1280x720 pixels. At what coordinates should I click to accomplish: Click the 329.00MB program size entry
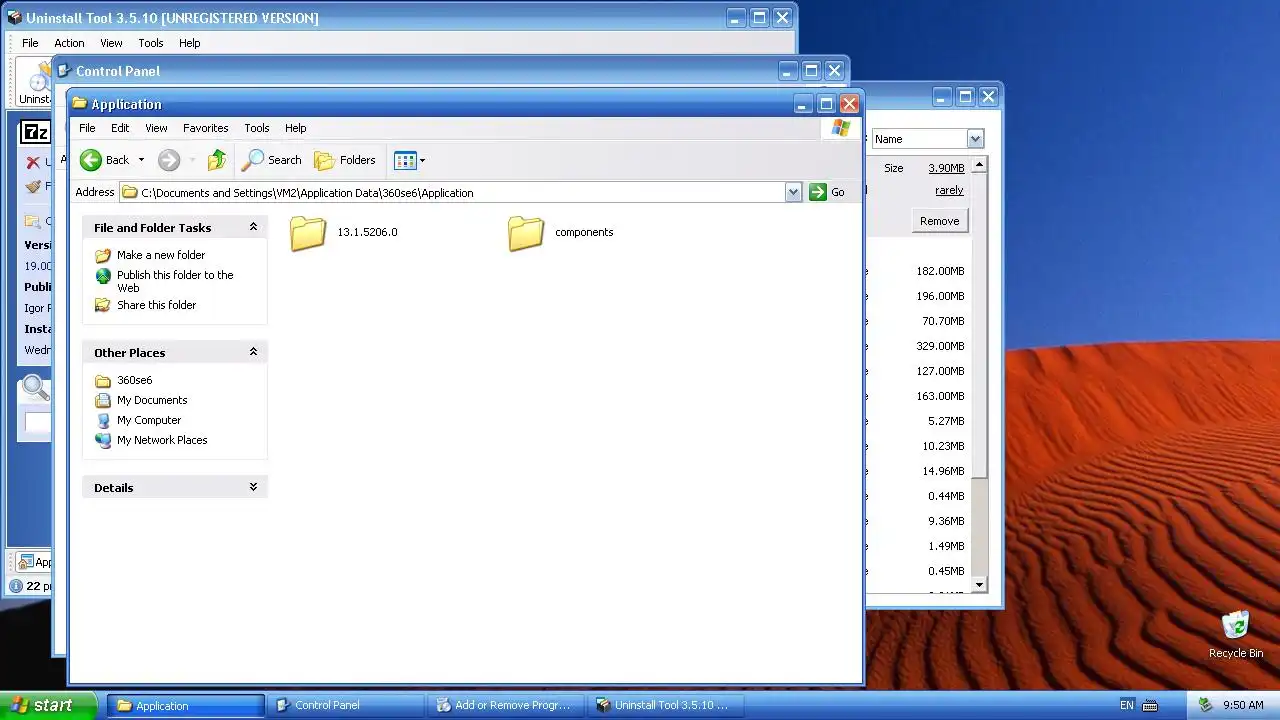(x=940, y=346)
